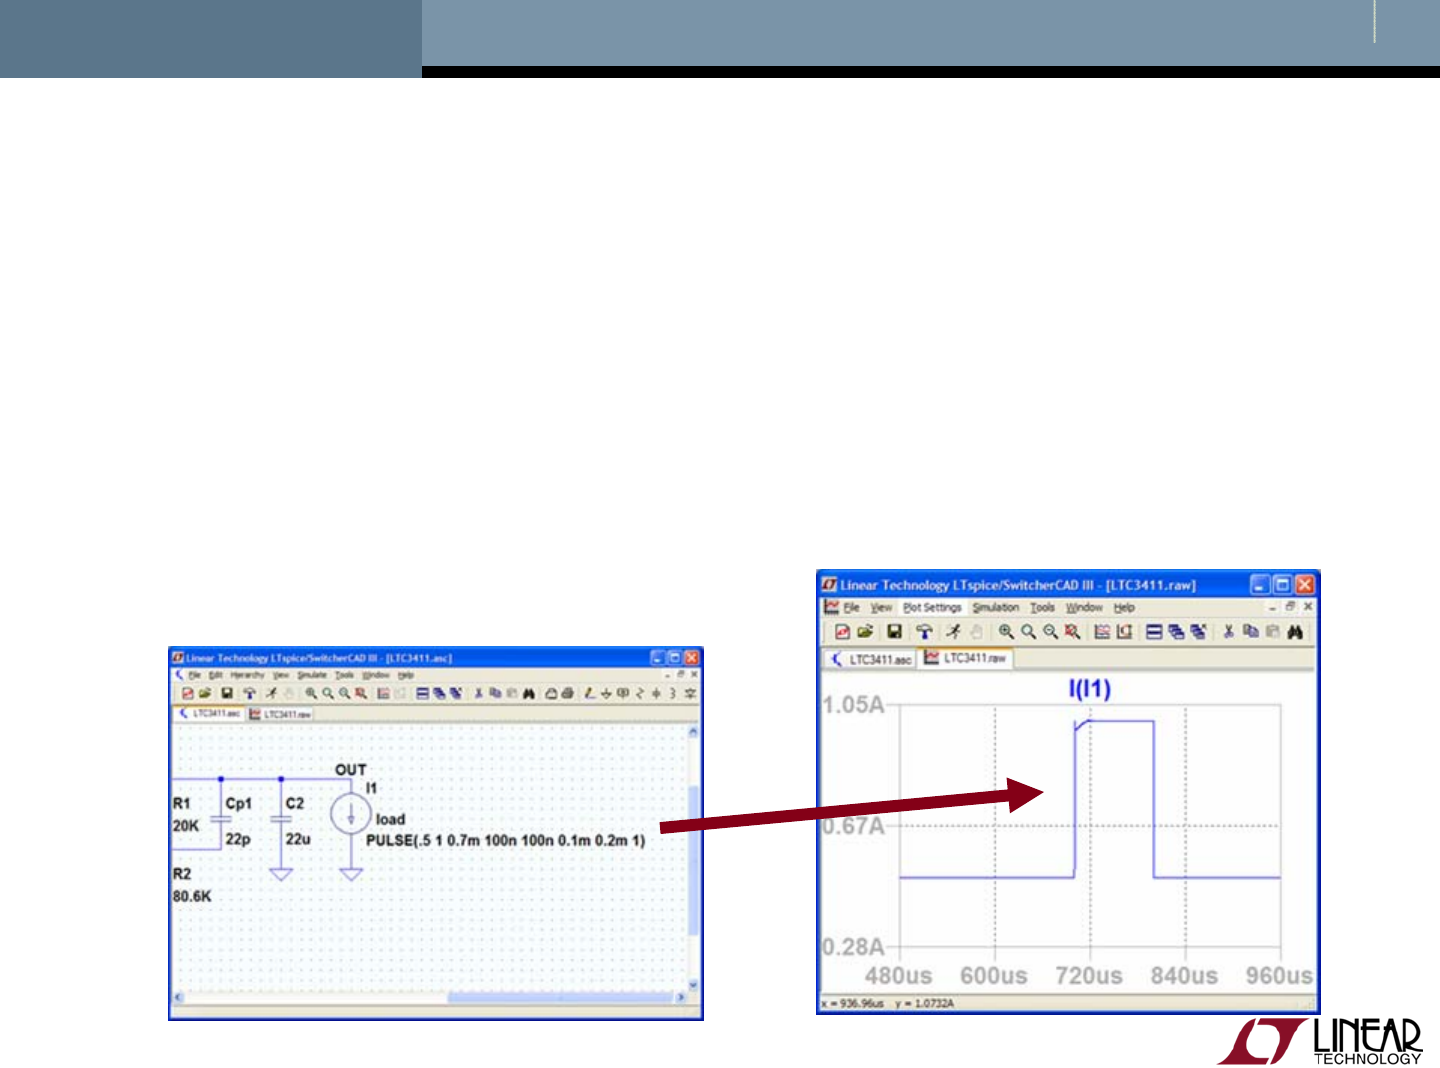The image size is (1440, 1068).
Task: Click the vertical scrollbar thumb in the schematic window
Action: click(x=693, y=859)
